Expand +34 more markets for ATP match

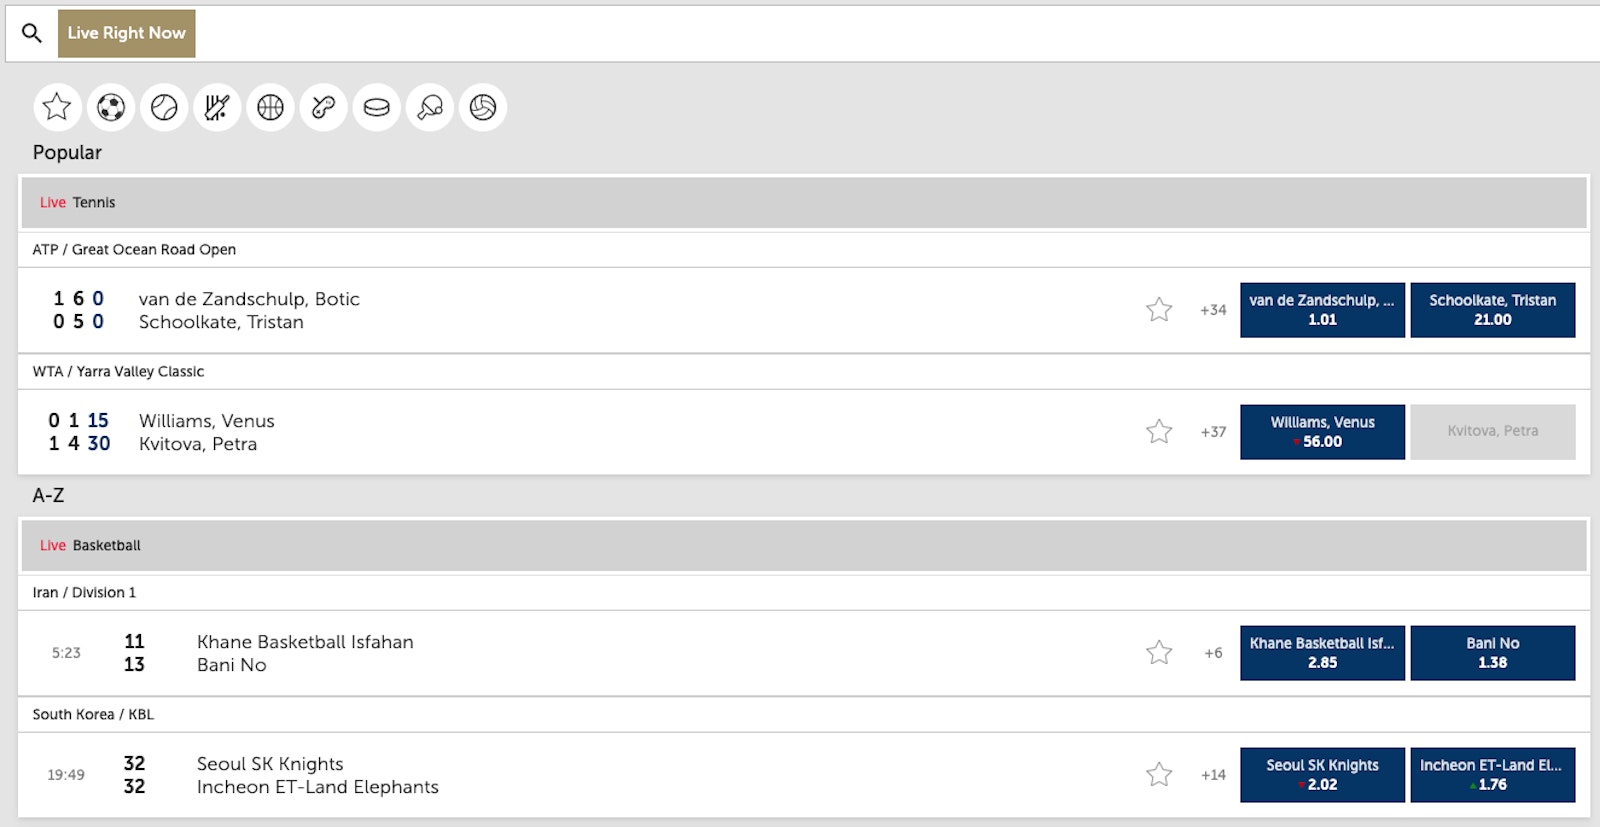click(1213, 310)
